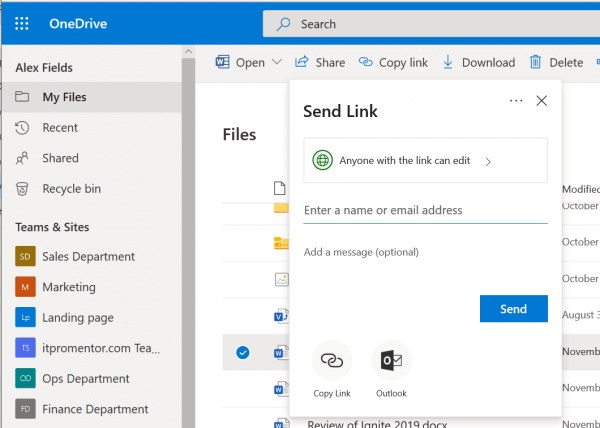This screenshot has width=600, height=428.
Task: Change 'Anyone with the link can edit' setting
Action: pos(426,161)
